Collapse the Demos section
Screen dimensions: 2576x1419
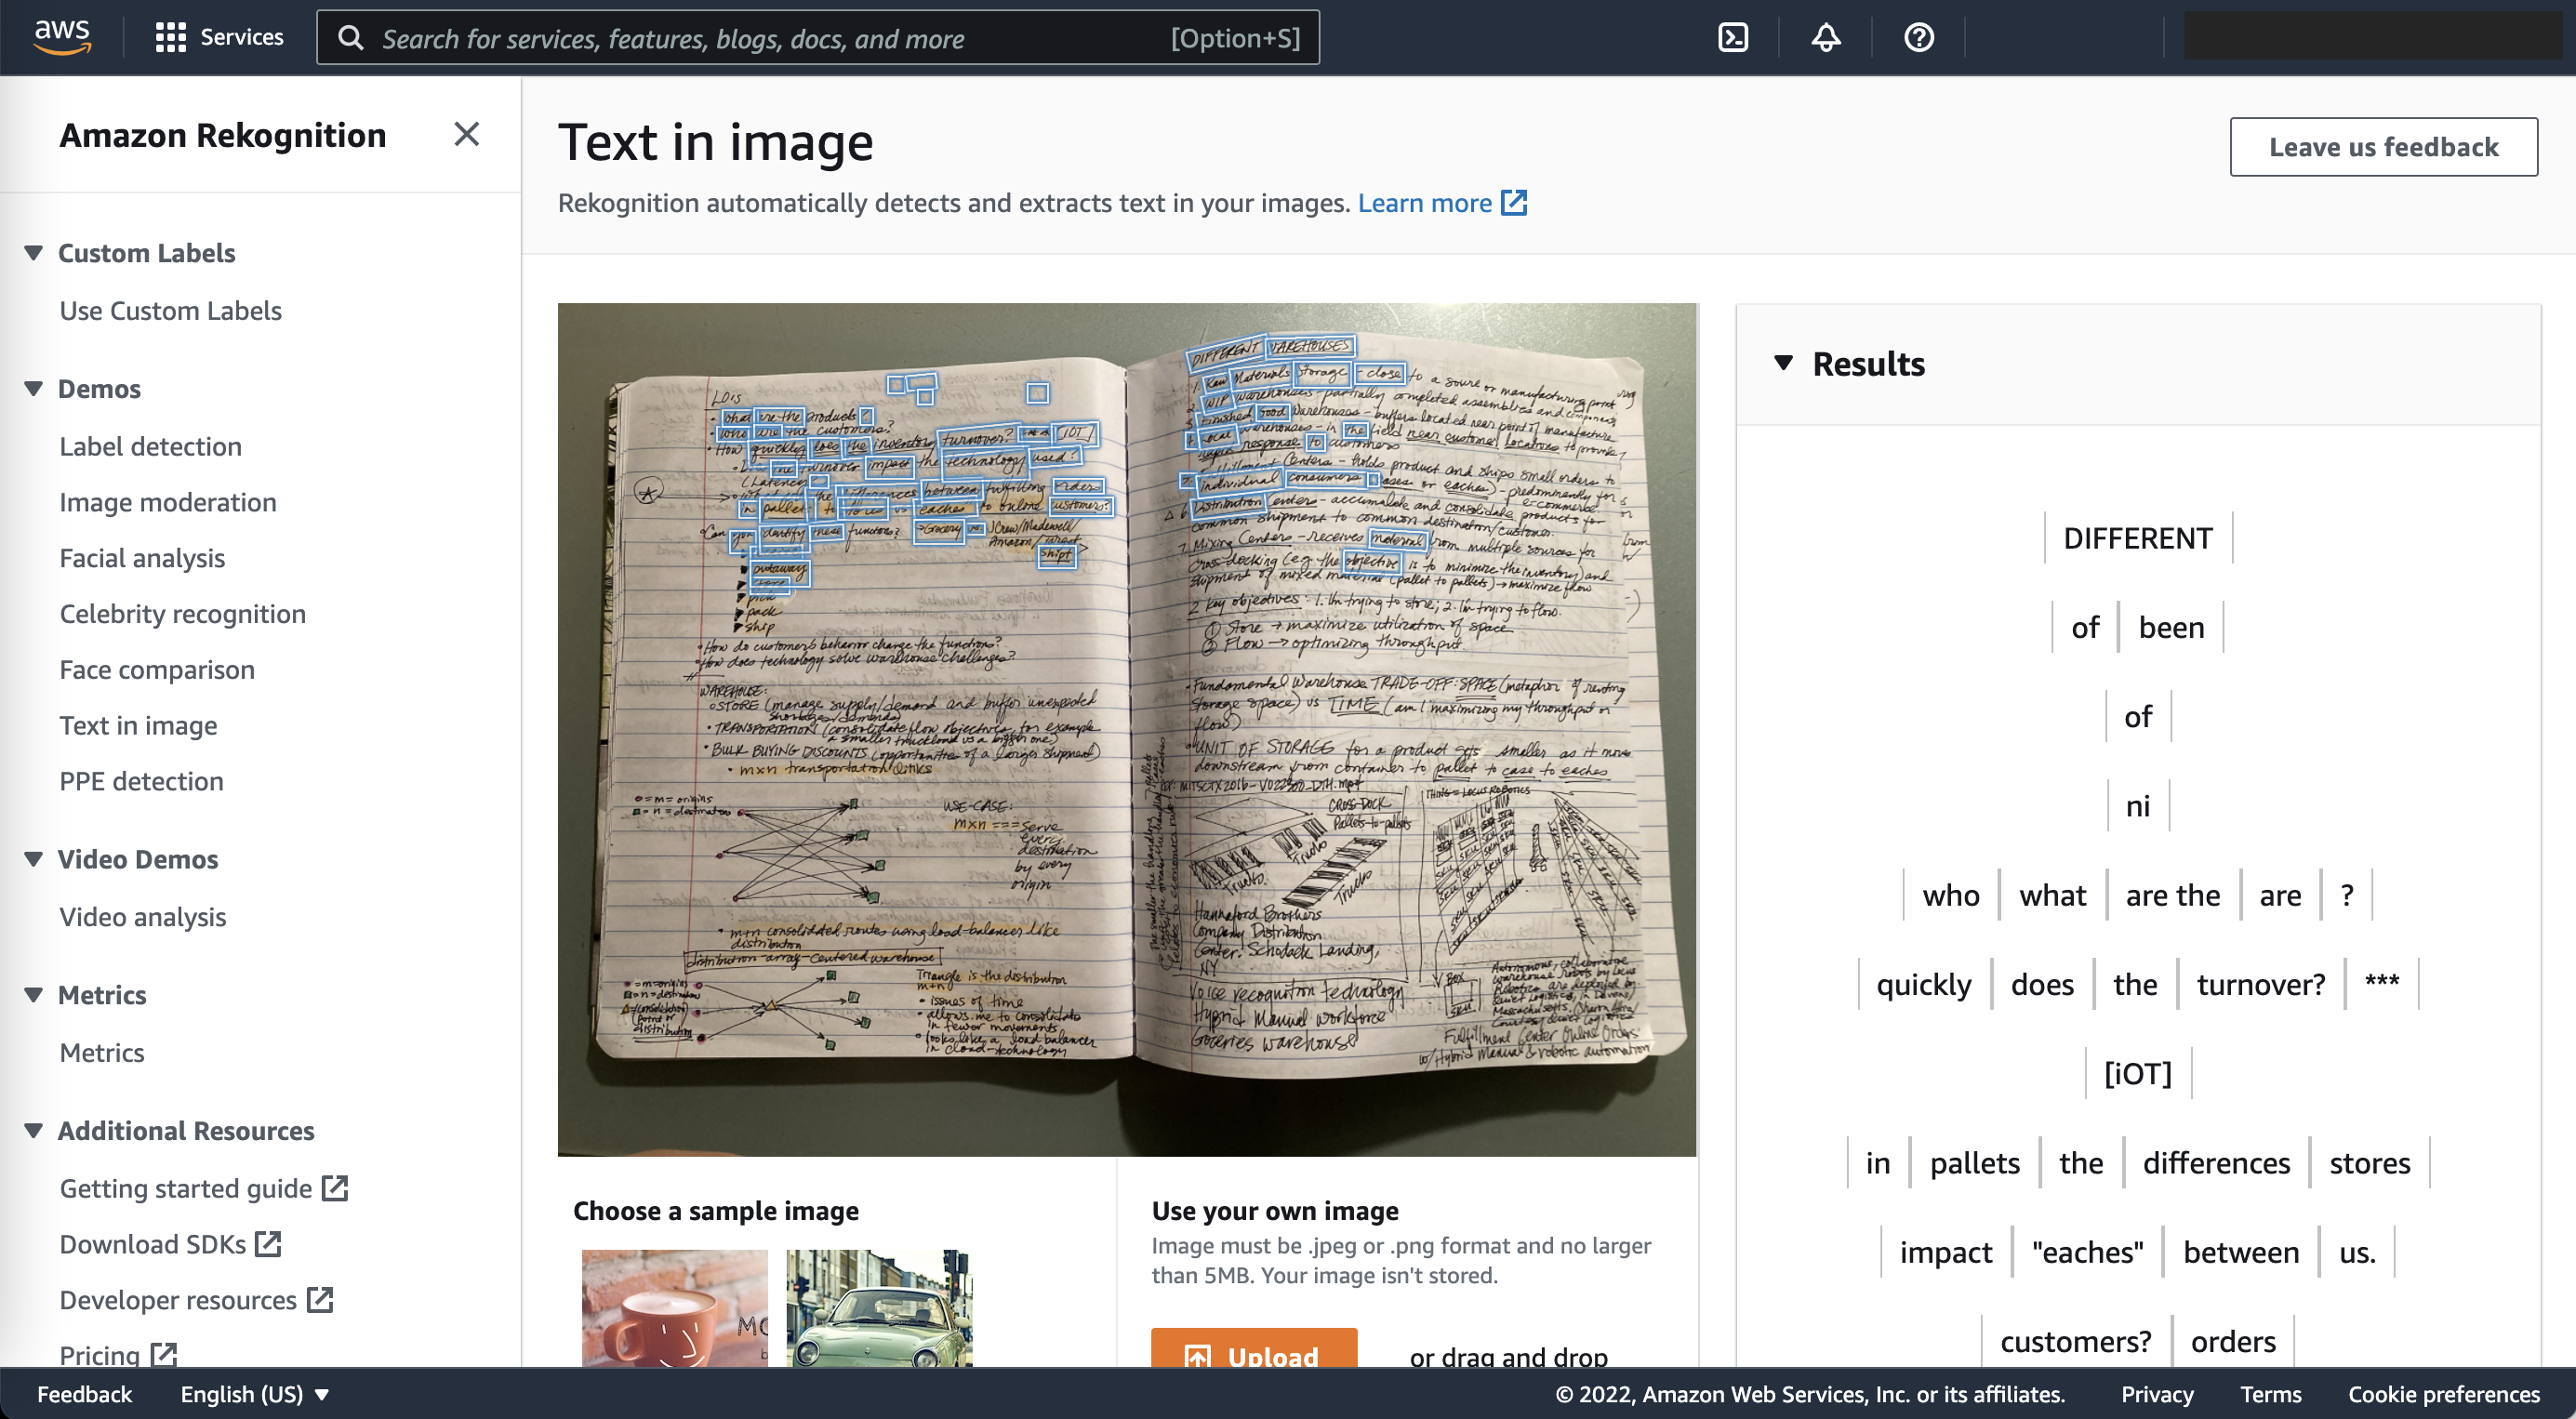click(34, 389)
